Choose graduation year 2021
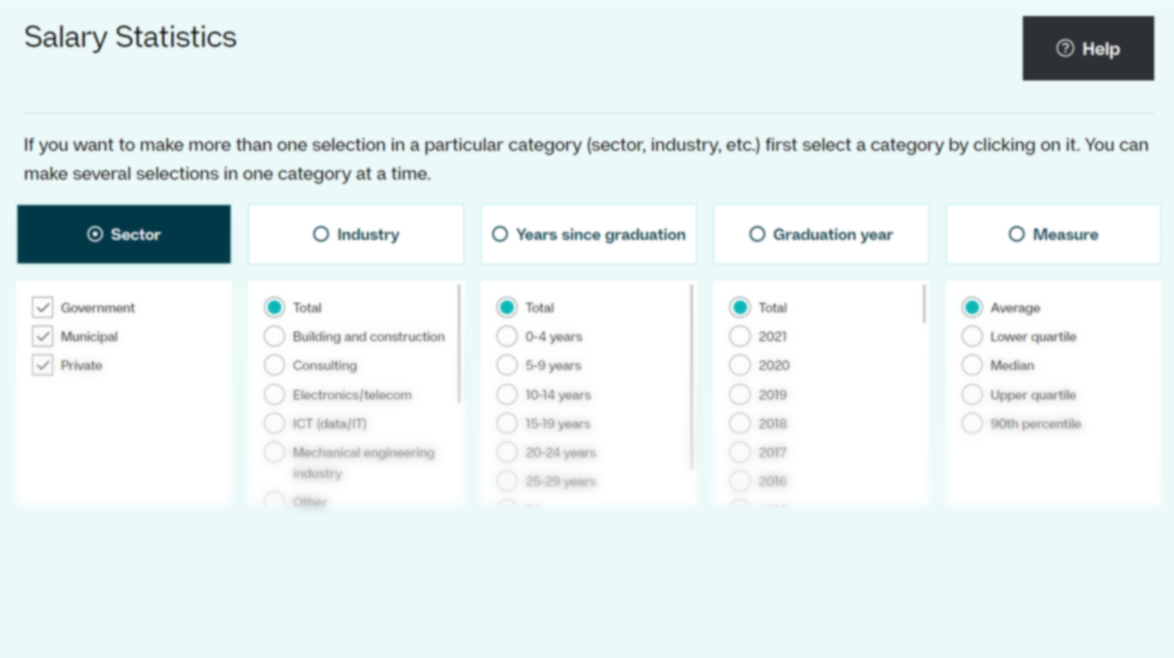The height and width of the screenshot is (658, 1174). [740, 337]
